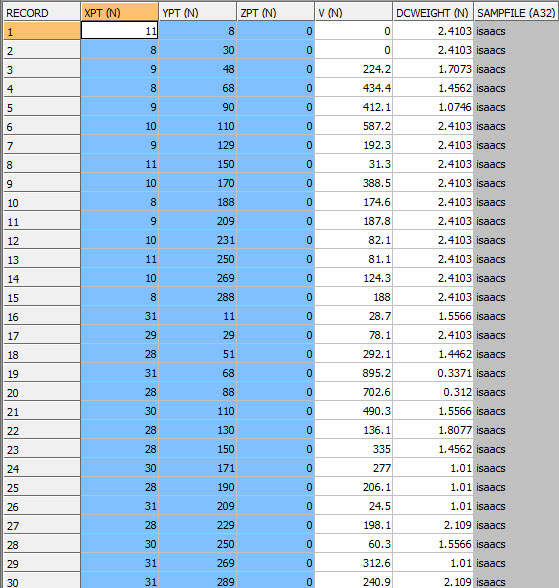
Task: Click the ZPT (N) column header
Action: click(x=276, y=13)
